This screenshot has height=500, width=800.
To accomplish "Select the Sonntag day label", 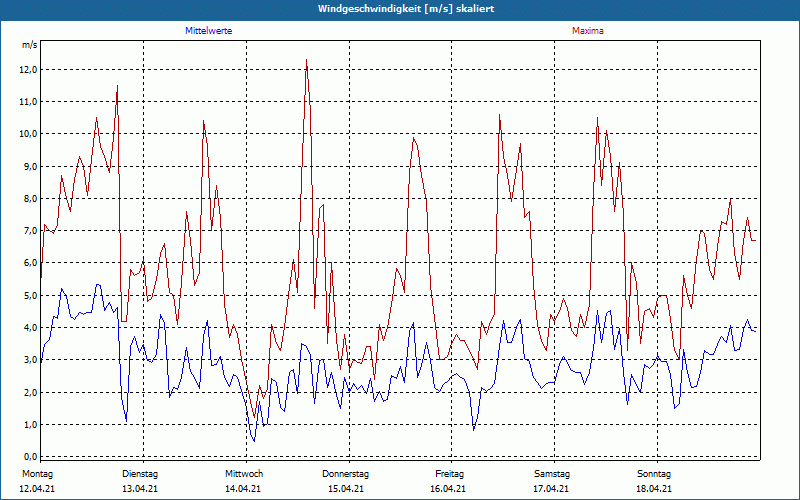I will tap(654, 474).
